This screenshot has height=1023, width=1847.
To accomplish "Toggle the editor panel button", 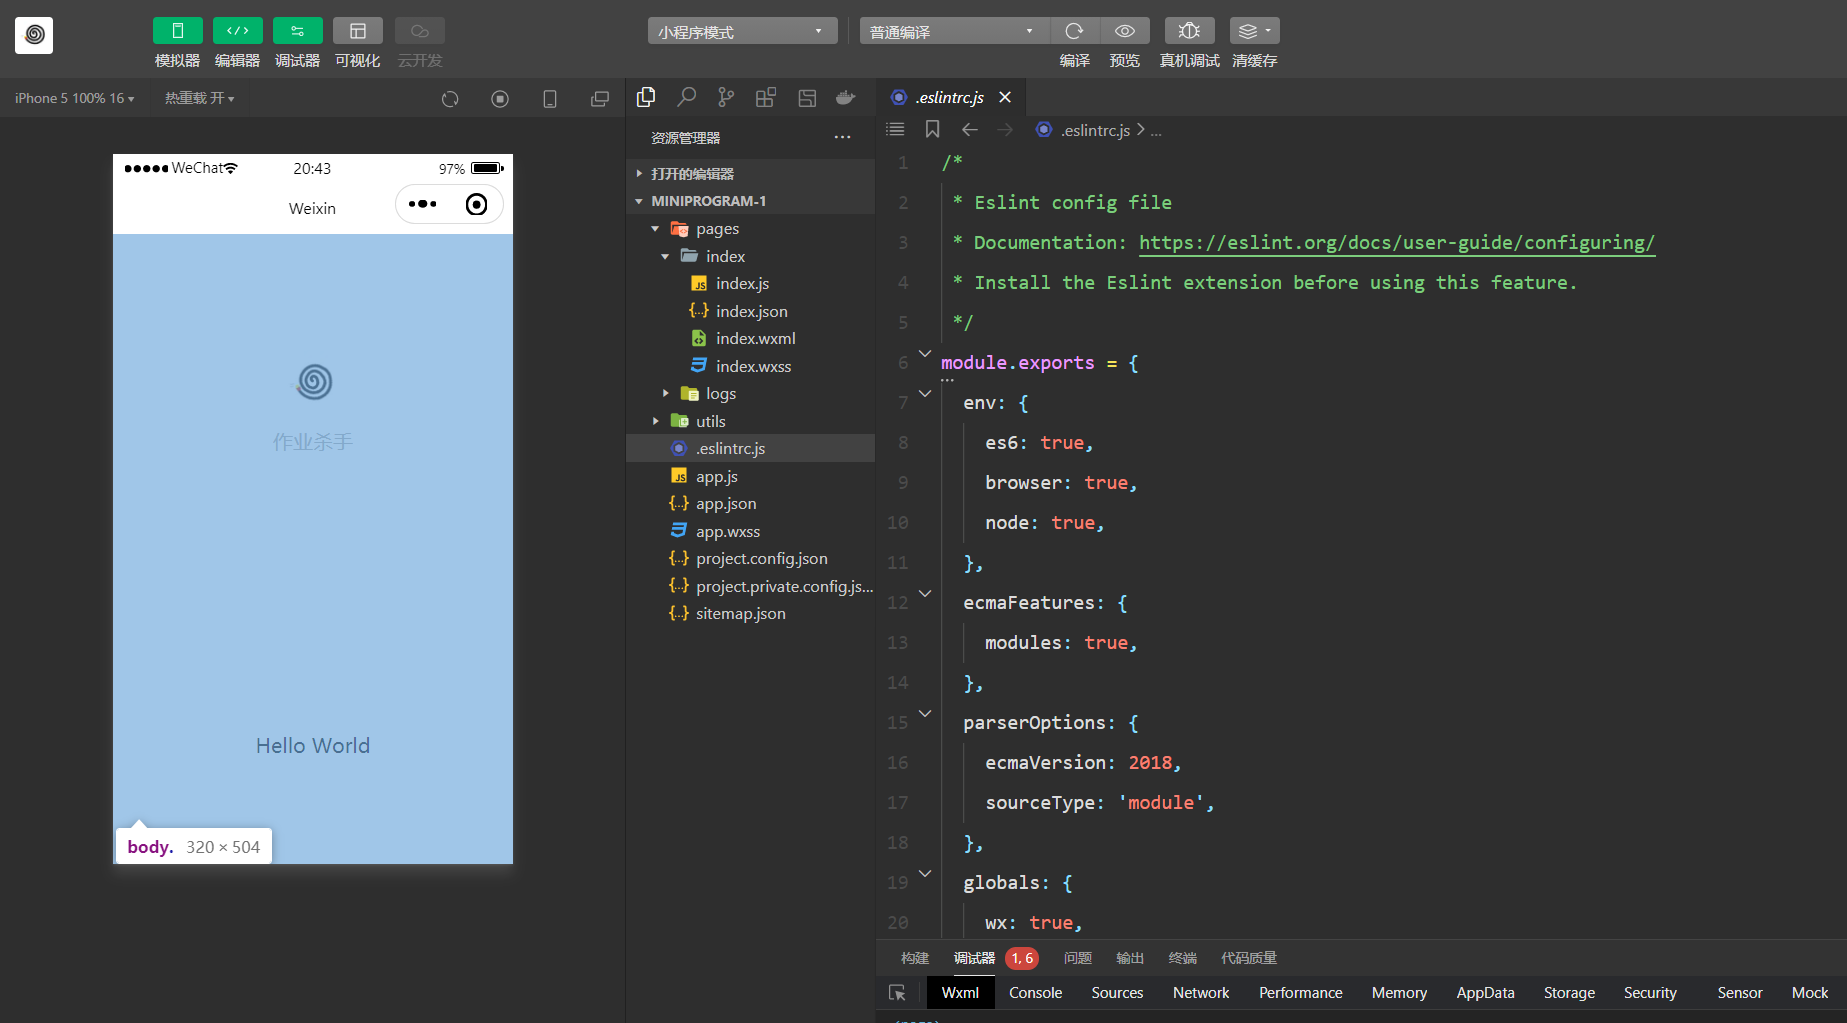I will pyautogui.click(x=237, y=31).
